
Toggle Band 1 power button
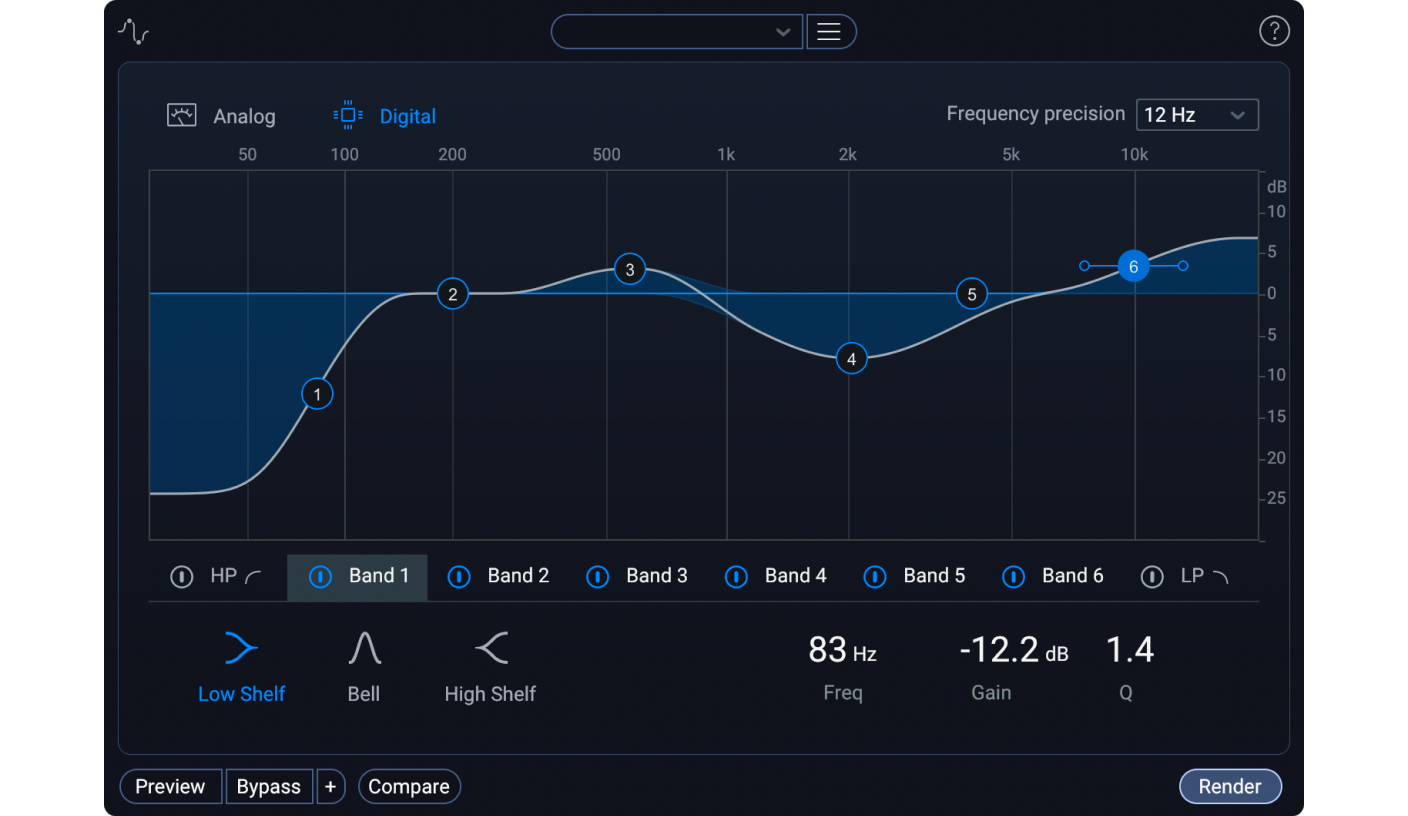pos(320,577)
